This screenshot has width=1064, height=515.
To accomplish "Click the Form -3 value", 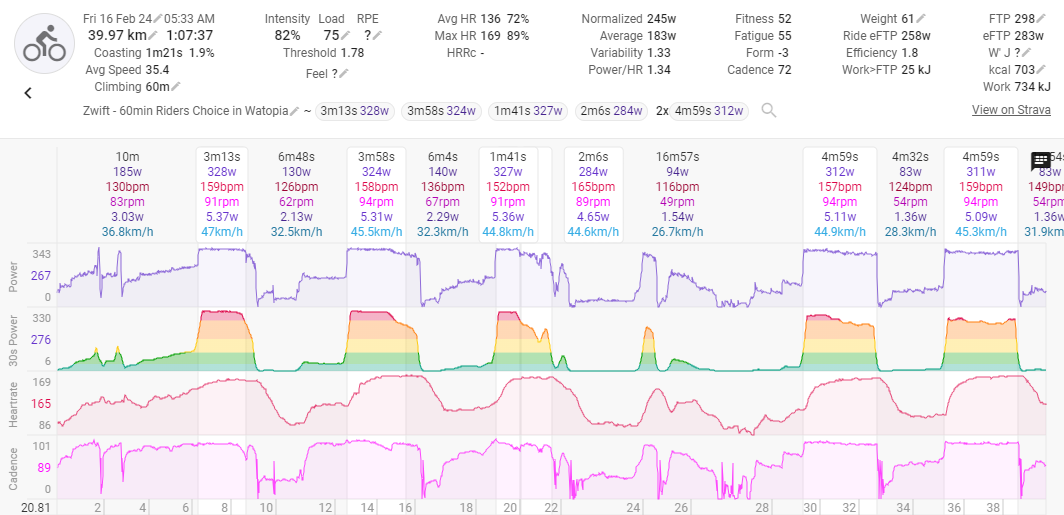I will (784, 52).
